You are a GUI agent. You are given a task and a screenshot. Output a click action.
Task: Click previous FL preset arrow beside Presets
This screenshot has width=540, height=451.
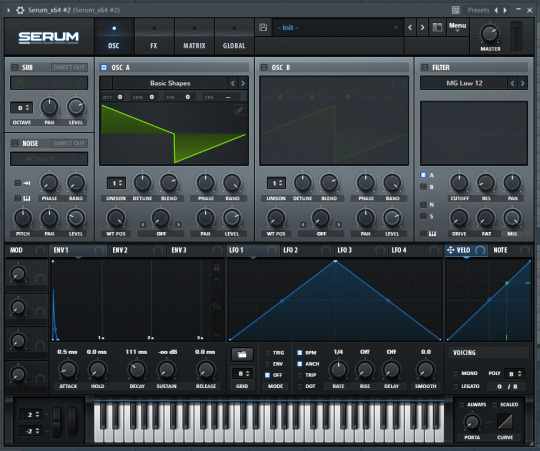pos(496,10)
